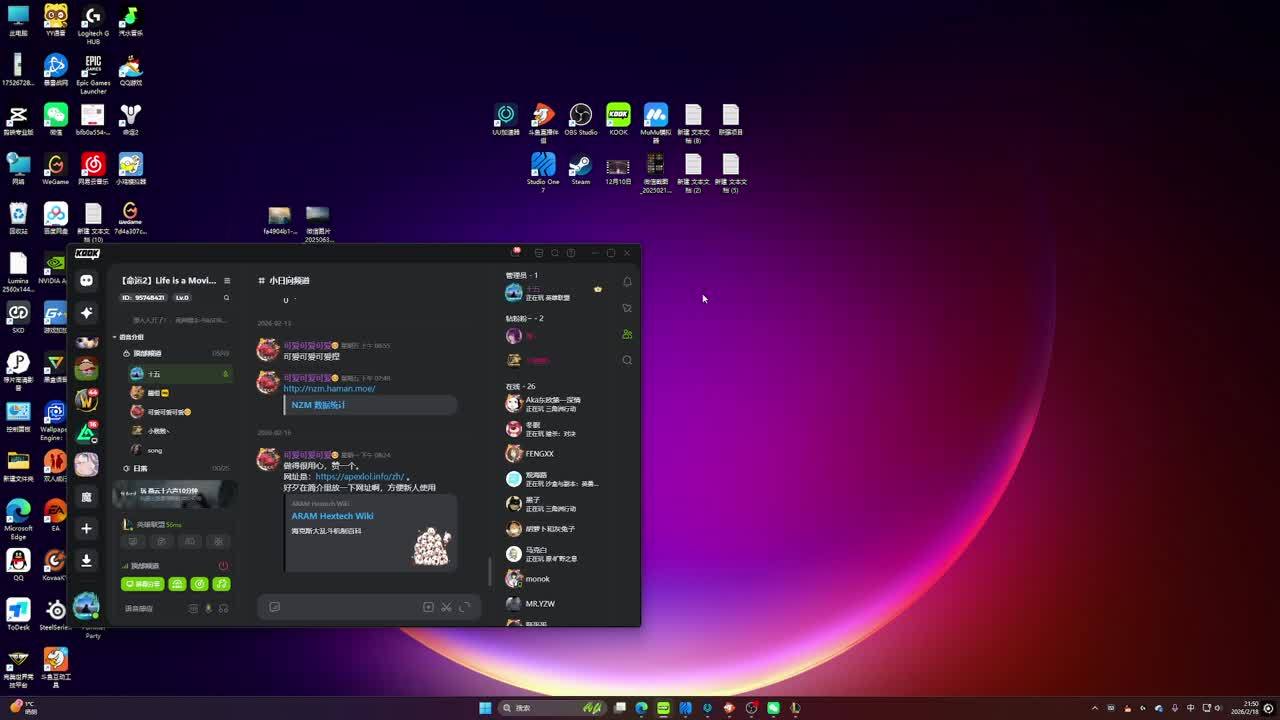Toggle the member list panel icon
1280x720 pixels.
coord(627,334)
